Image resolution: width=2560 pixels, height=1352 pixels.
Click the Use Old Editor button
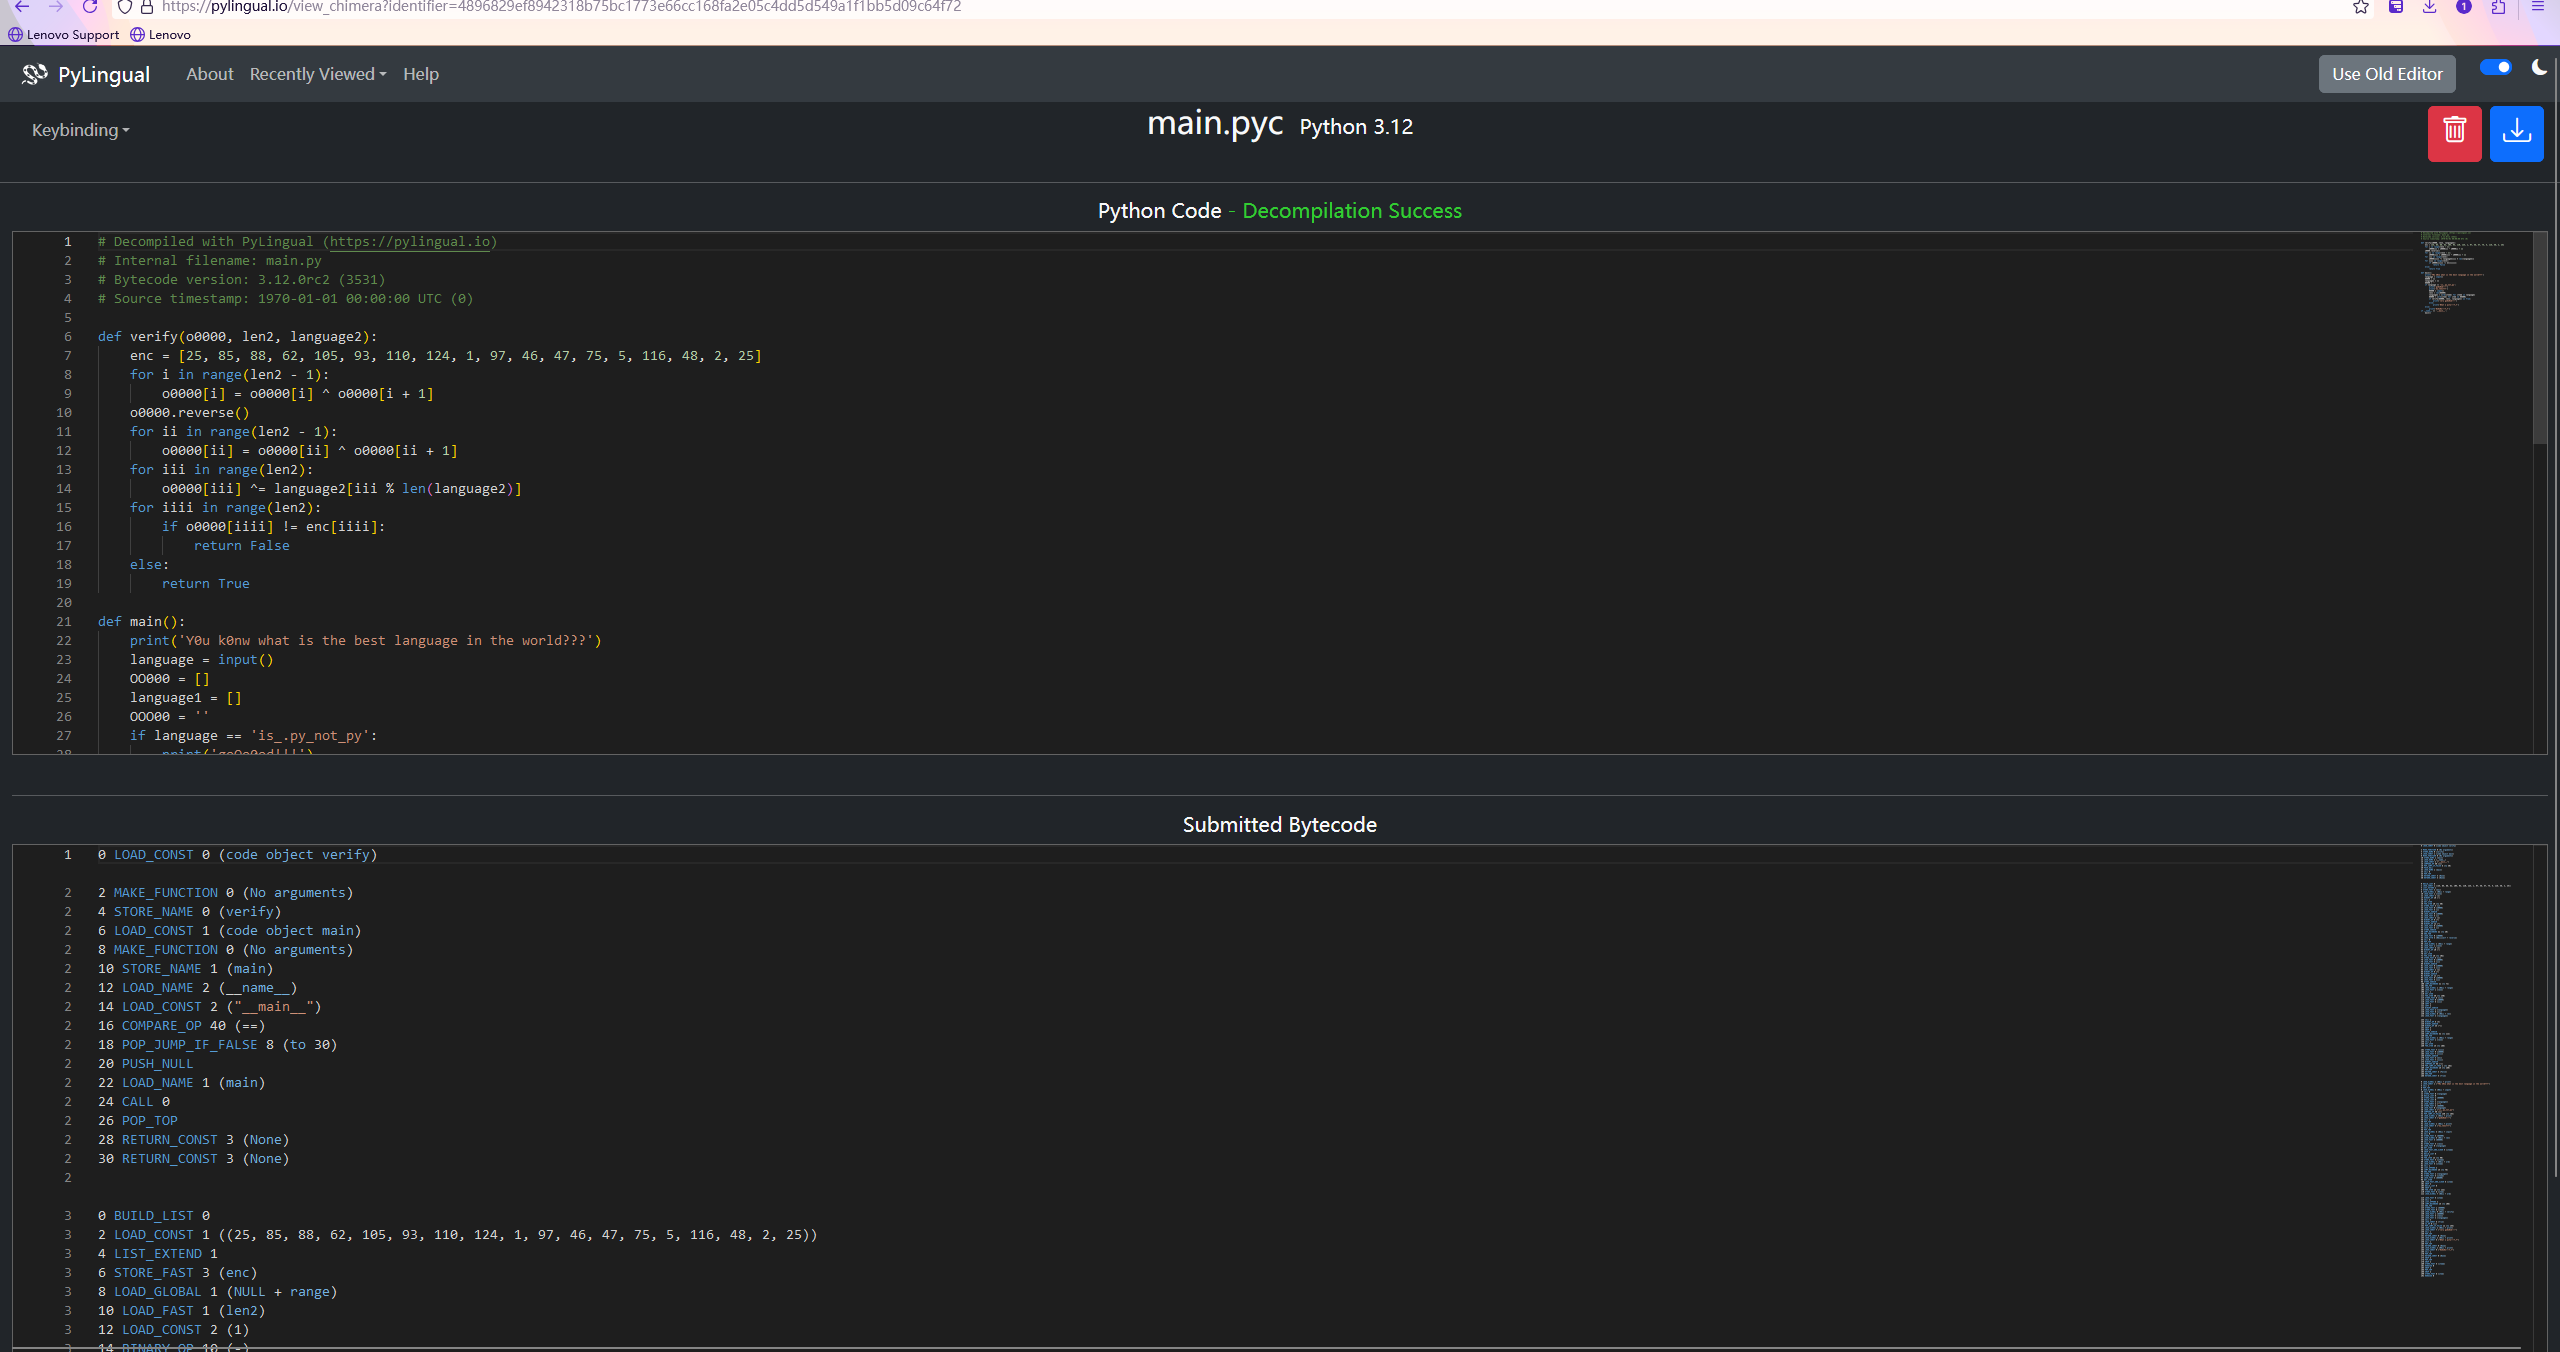coord(2386,73)
